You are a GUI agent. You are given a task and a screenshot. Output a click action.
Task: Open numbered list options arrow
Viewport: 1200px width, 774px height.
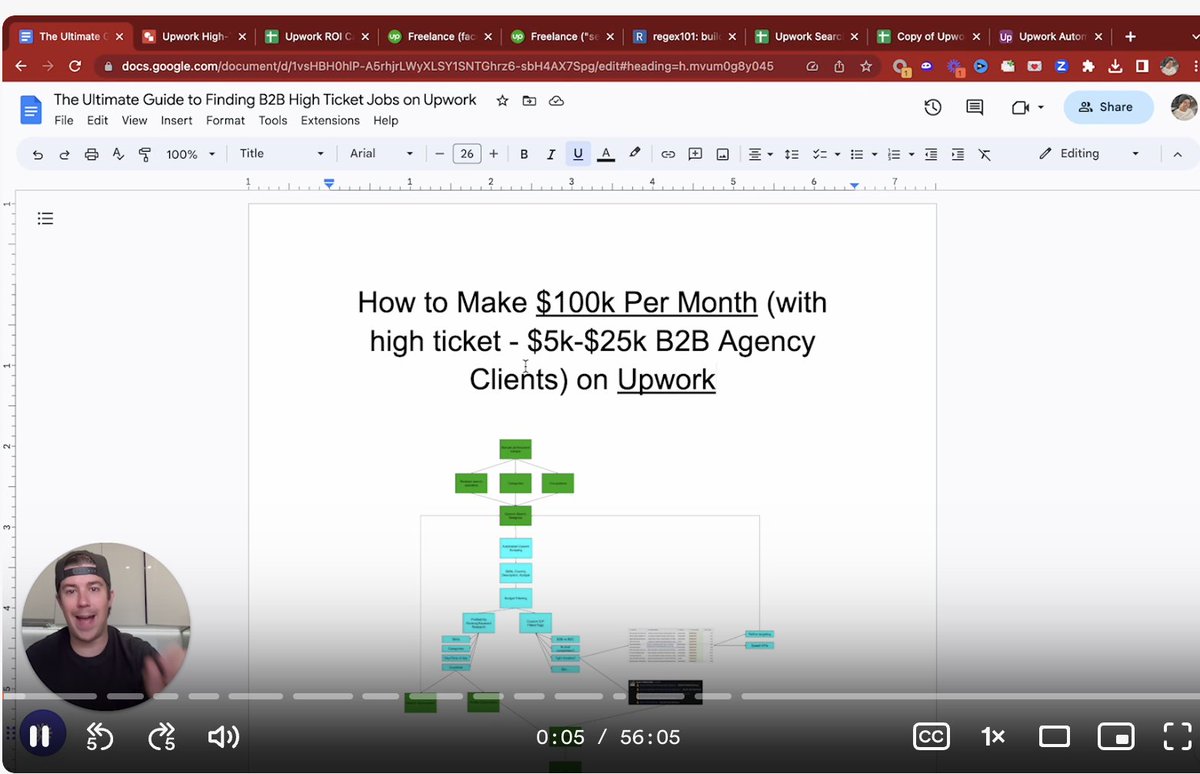tap(912, 154)
